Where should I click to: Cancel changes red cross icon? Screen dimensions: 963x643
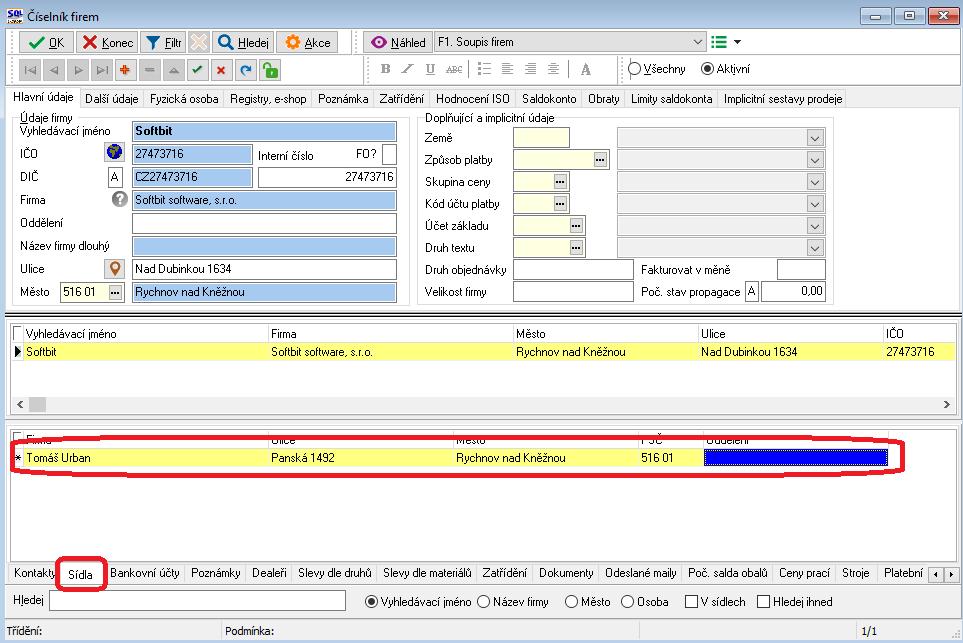coord(221,70)
